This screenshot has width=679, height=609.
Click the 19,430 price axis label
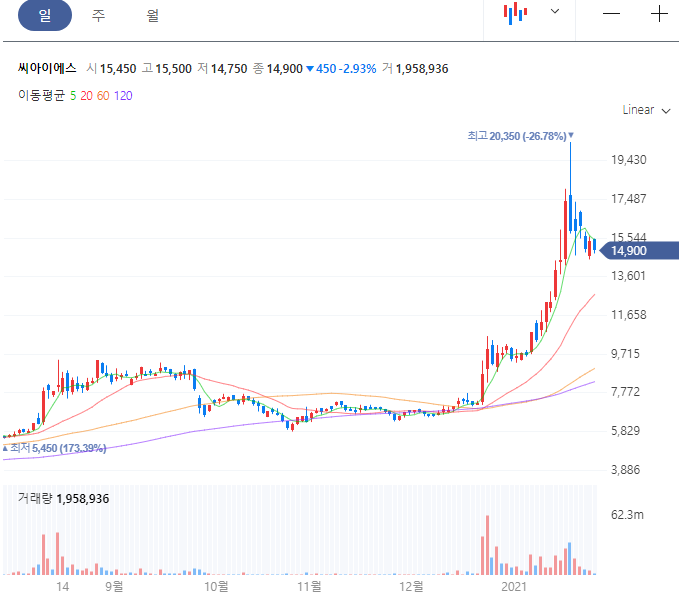pyautogui.click(x=628, y=160)
